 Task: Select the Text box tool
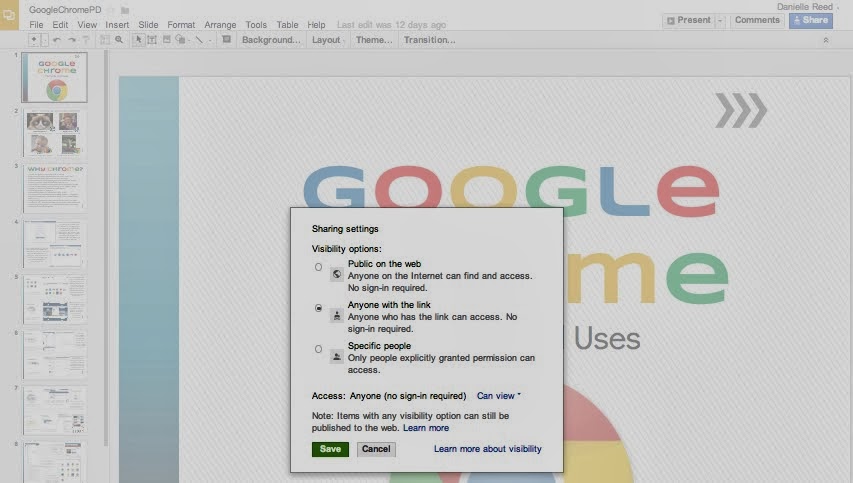pyautogui.click(x=152, y=40)
